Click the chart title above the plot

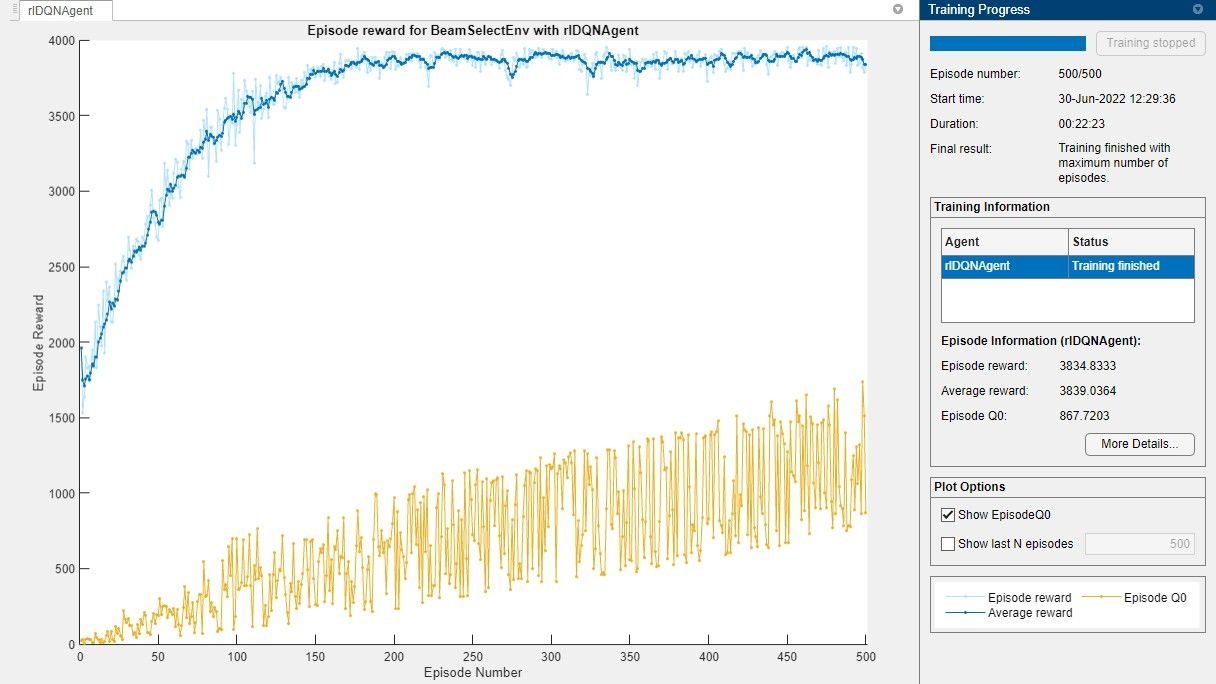[x=472, y=30]
